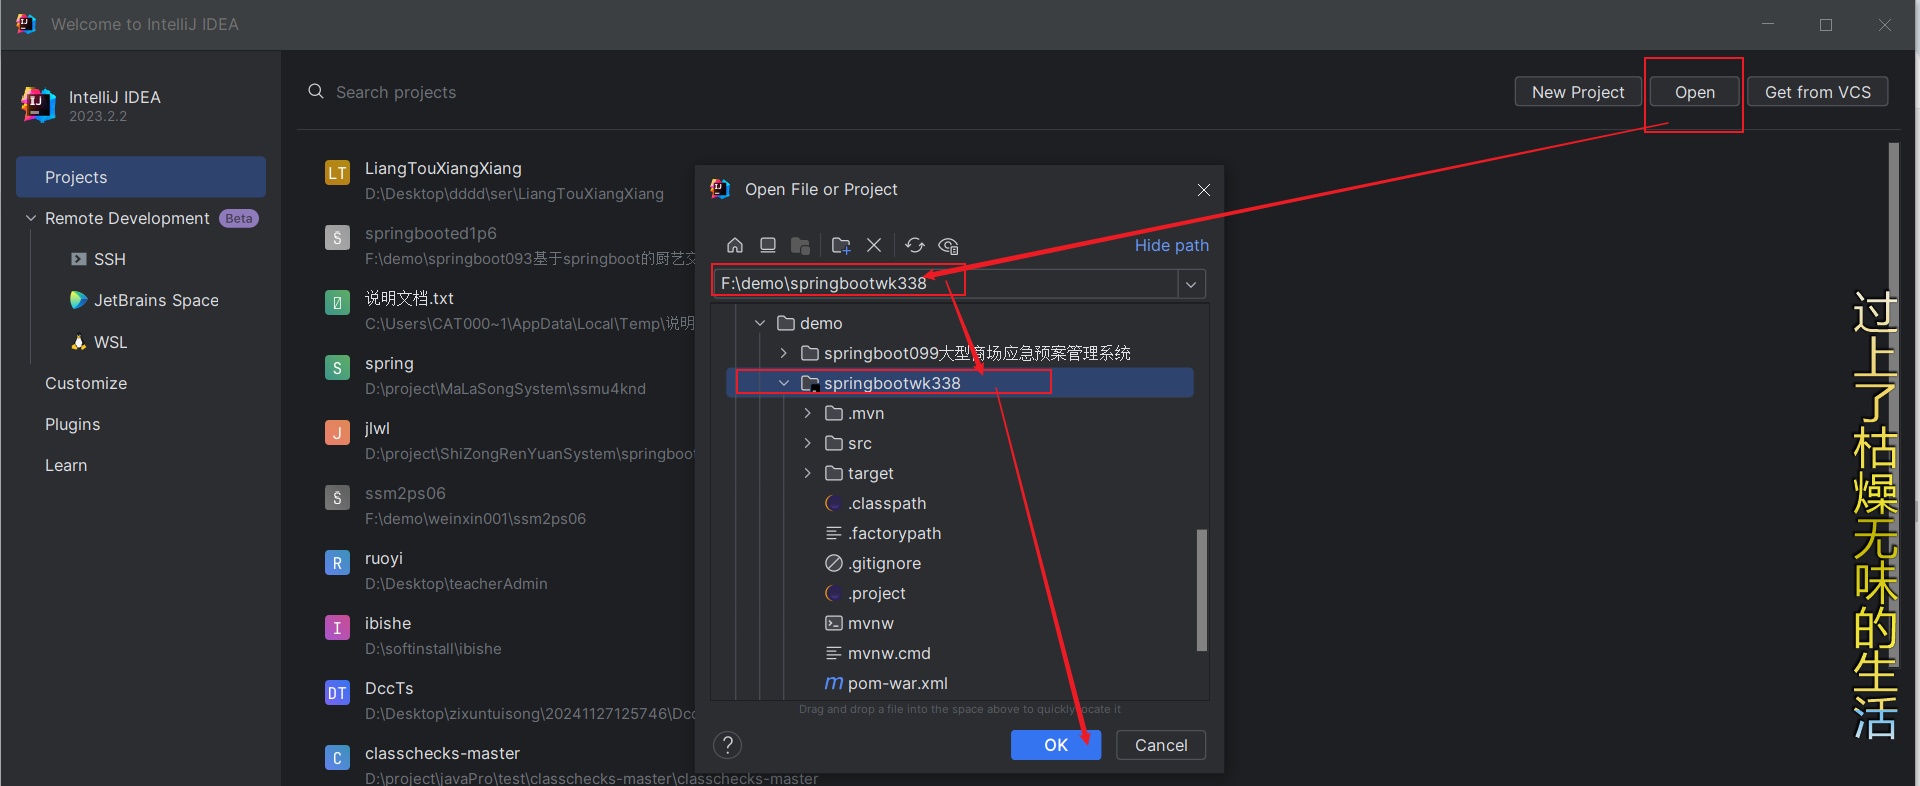The image size is (1920, 786).
Task: Select the Projects tab in sidebar
Action: click(141, 177)
